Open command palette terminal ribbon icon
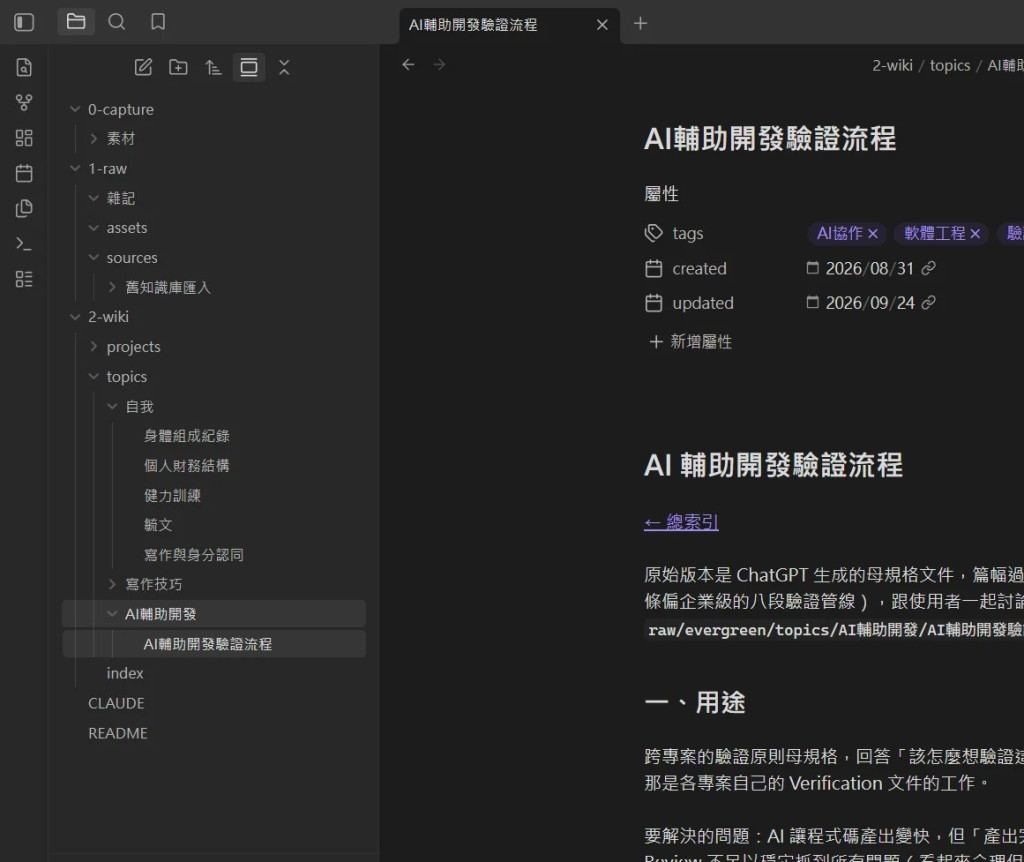The width and height of the screenshot is (1024, 862). point(24,244)
